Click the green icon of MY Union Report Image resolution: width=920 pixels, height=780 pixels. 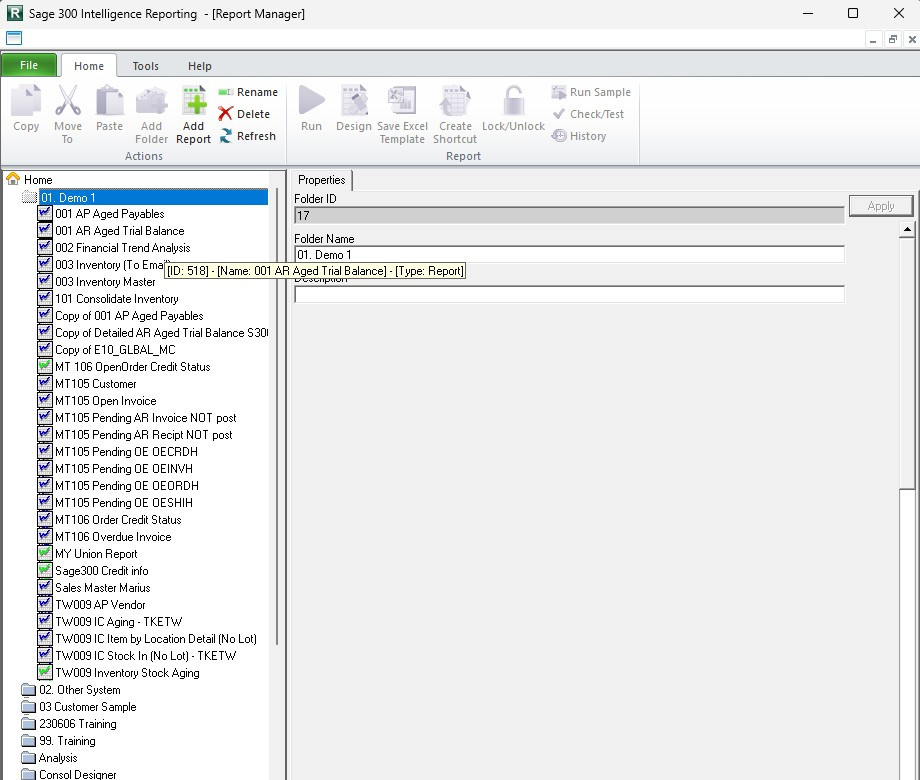(45, 553)
